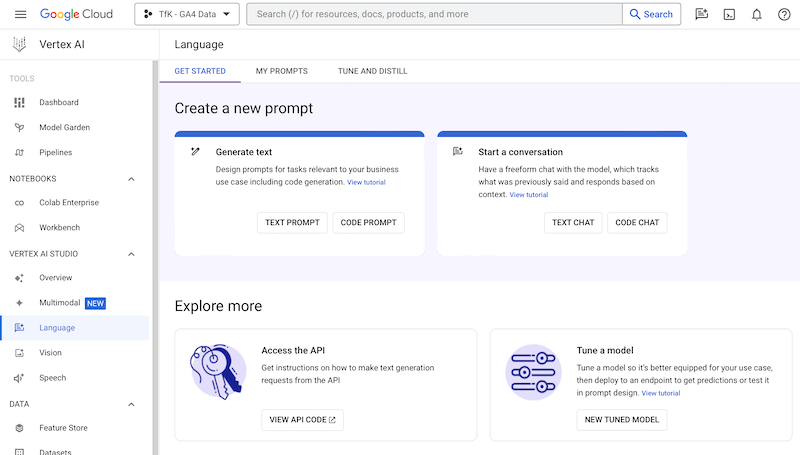Collapse the Notebooks section

tap(131, 178)
